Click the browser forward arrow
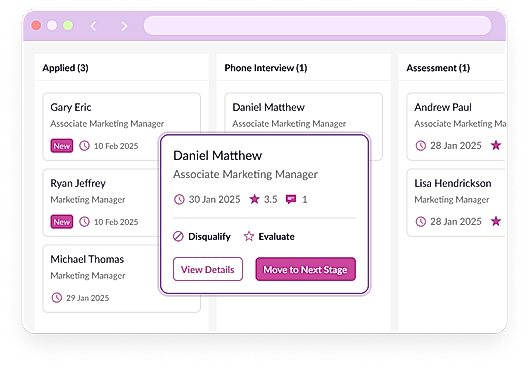This screenshot has height=368, width=529. click(x=124, y=26)
